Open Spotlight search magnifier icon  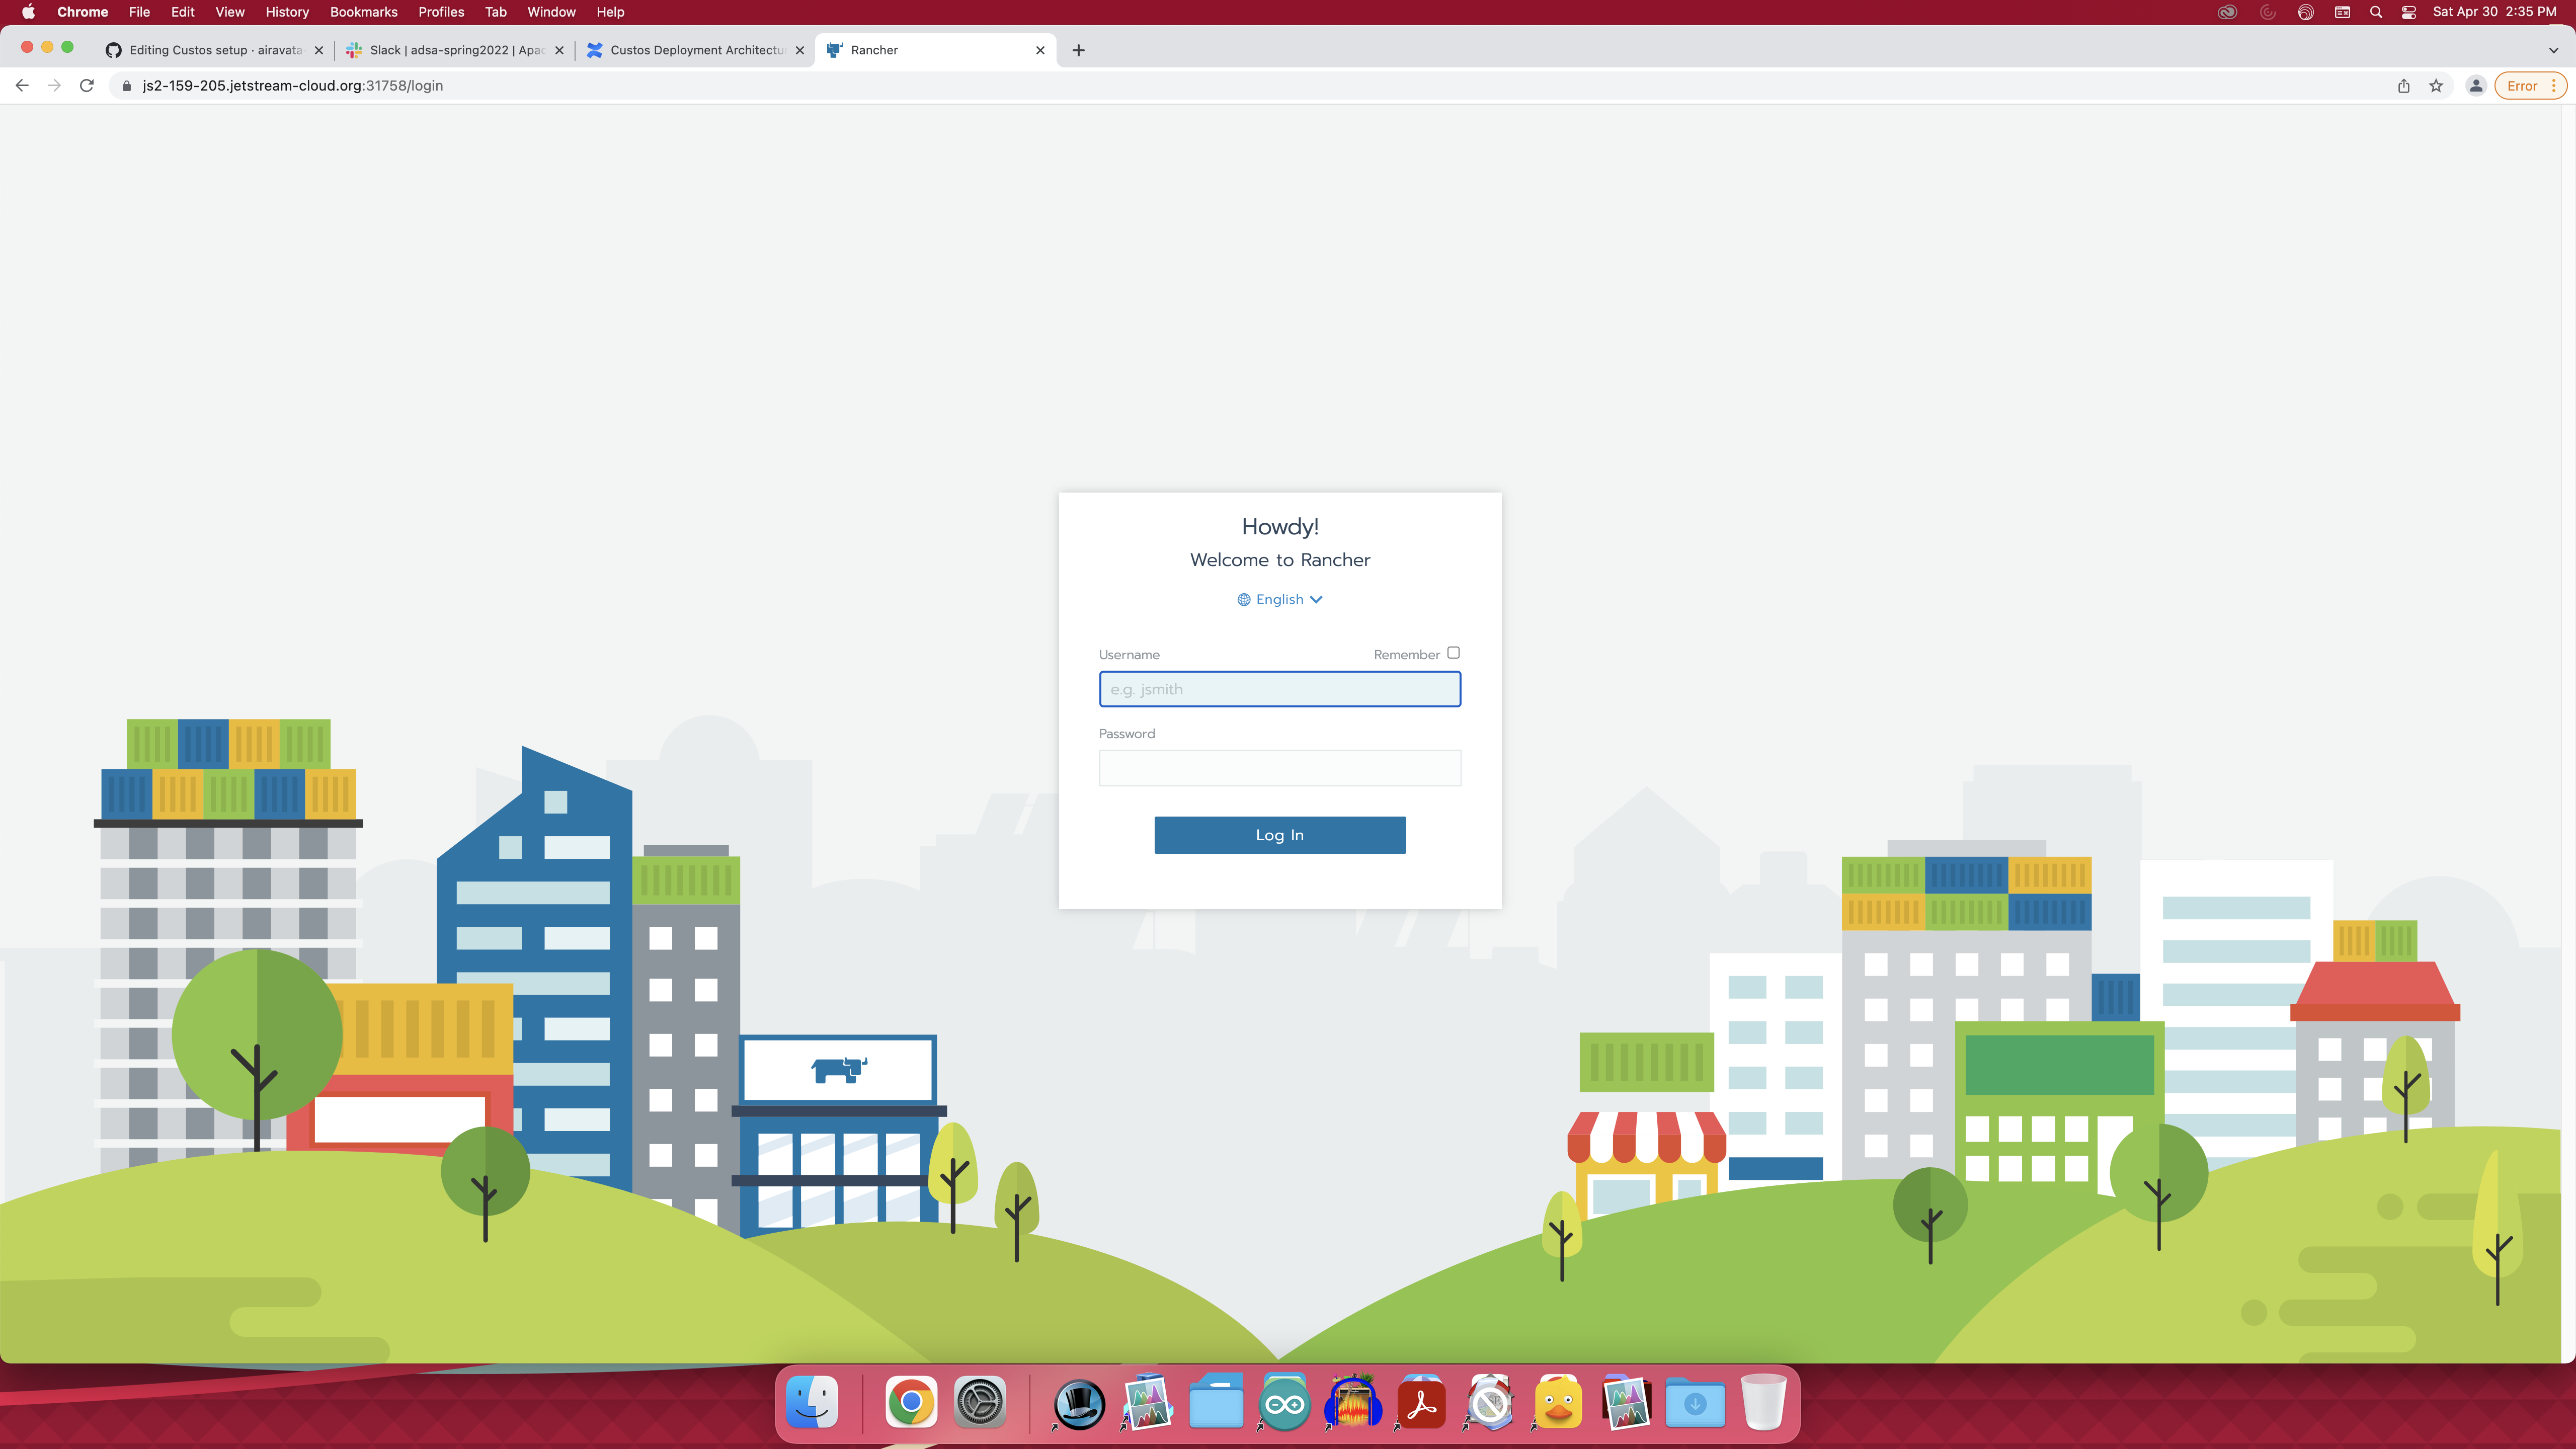coord(2376,12)
